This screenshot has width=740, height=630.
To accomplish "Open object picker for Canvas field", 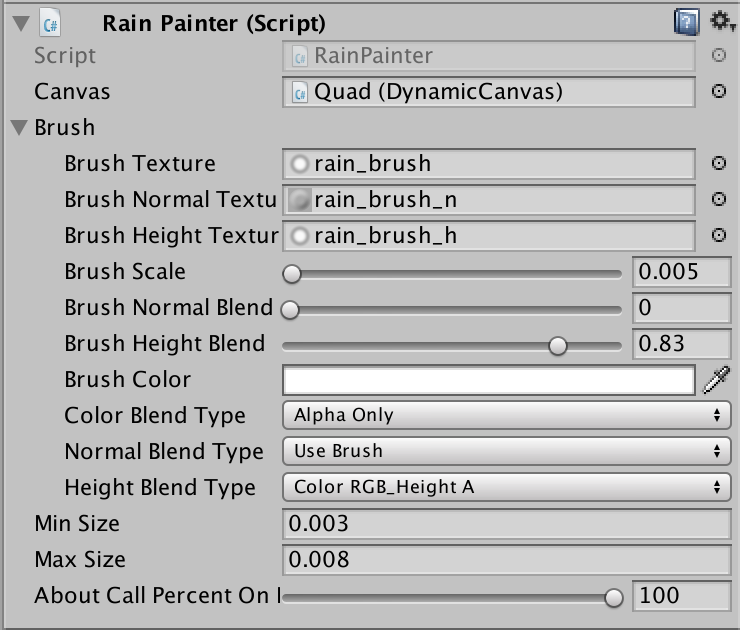I will (x=718, y=91).
